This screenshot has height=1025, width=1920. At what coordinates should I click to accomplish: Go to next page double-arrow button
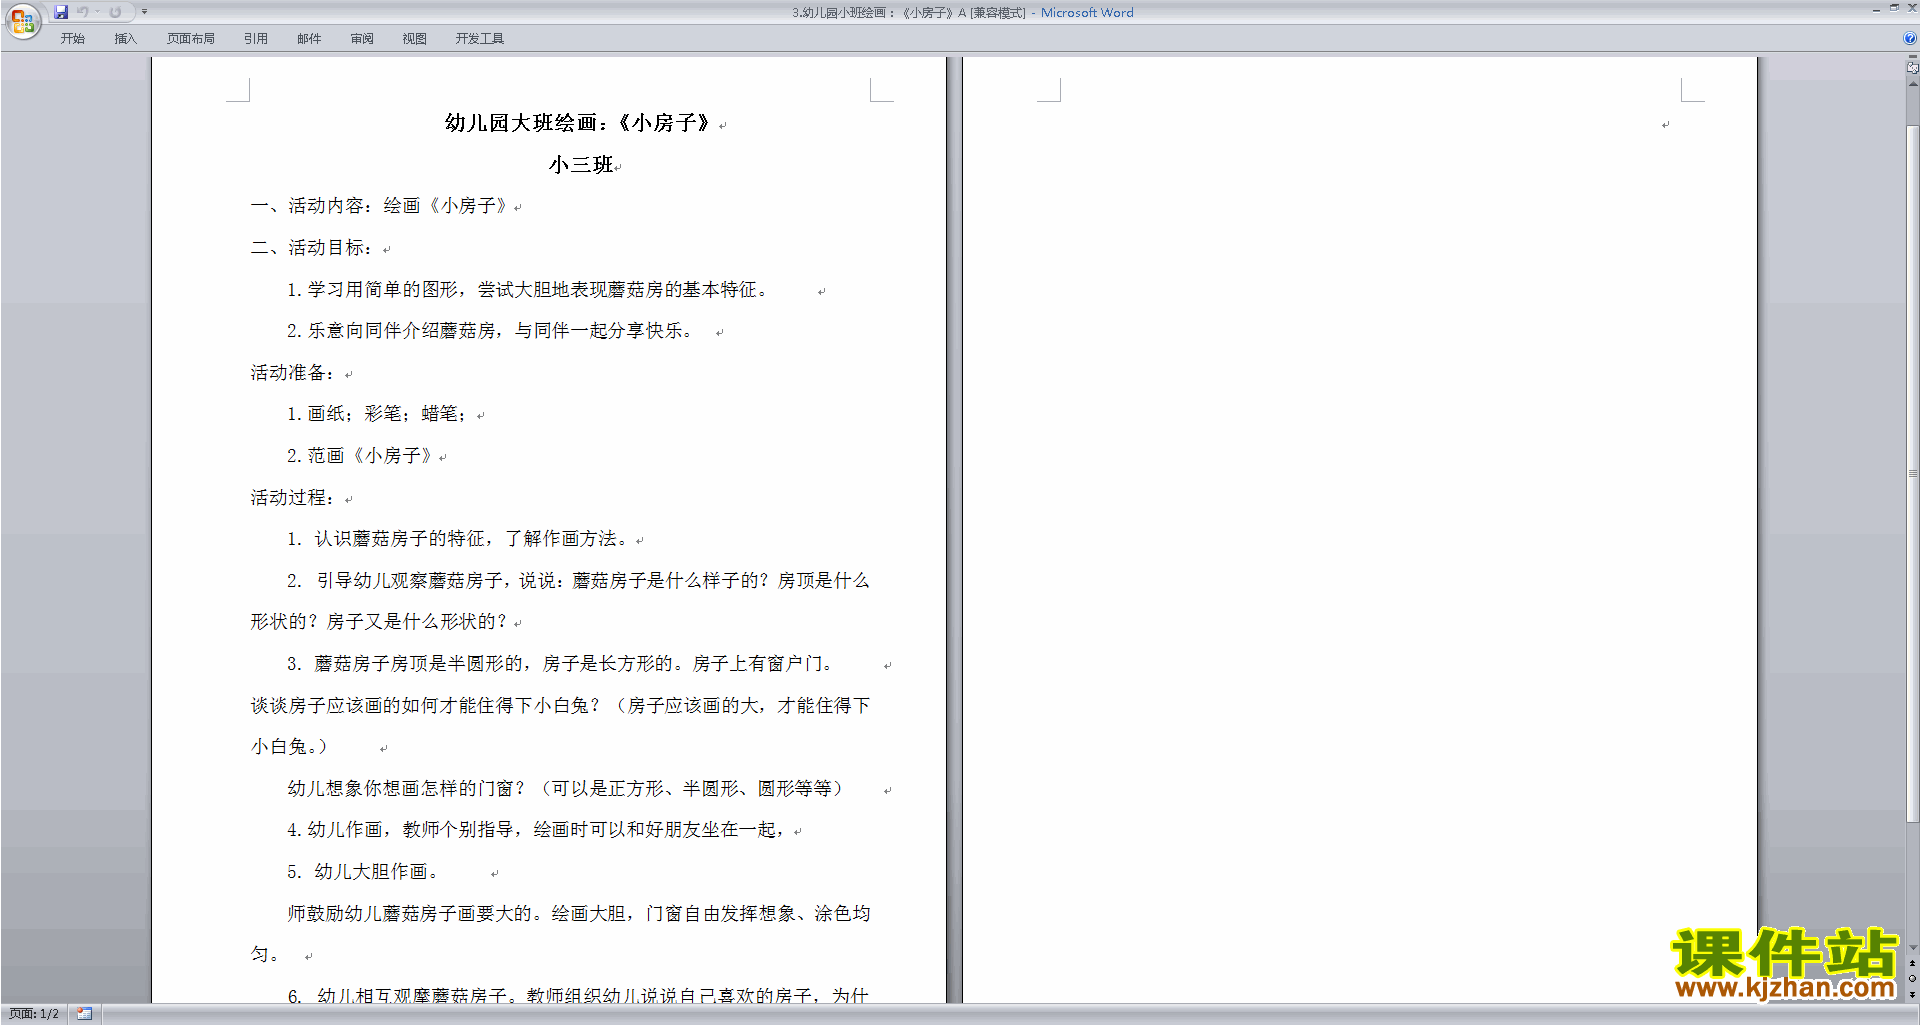coord(1912,994)
